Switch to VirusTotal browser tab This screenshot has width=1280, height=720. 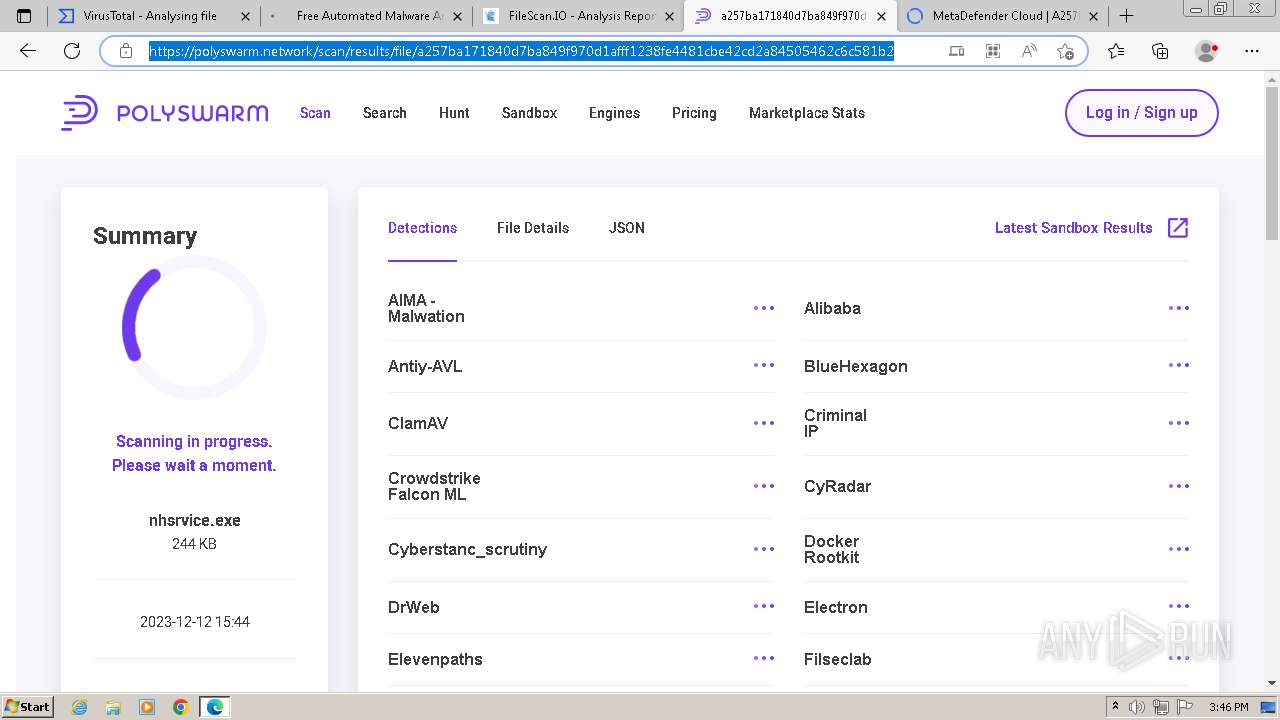(154, 16)
